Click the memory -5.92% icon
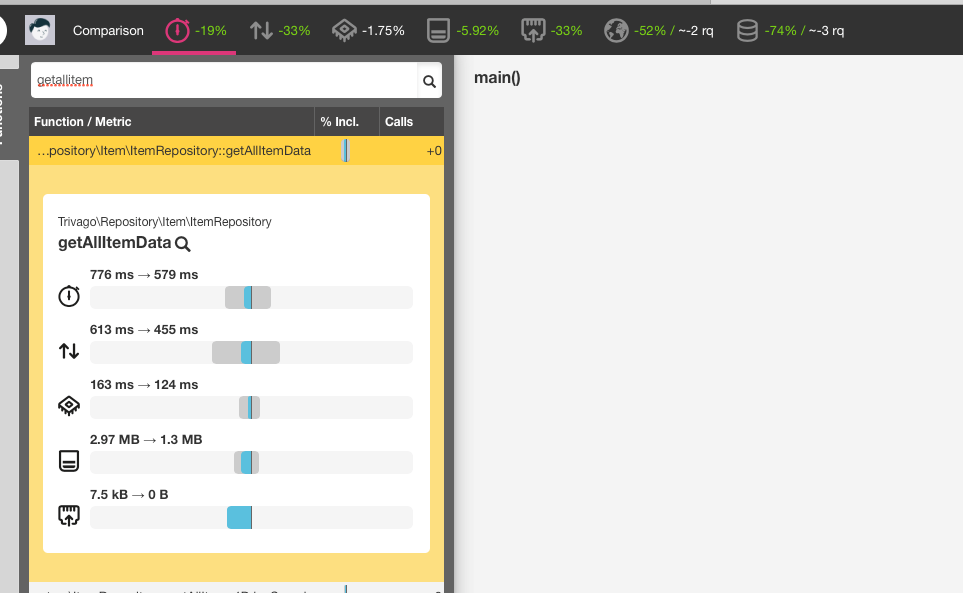 (438, 30)
